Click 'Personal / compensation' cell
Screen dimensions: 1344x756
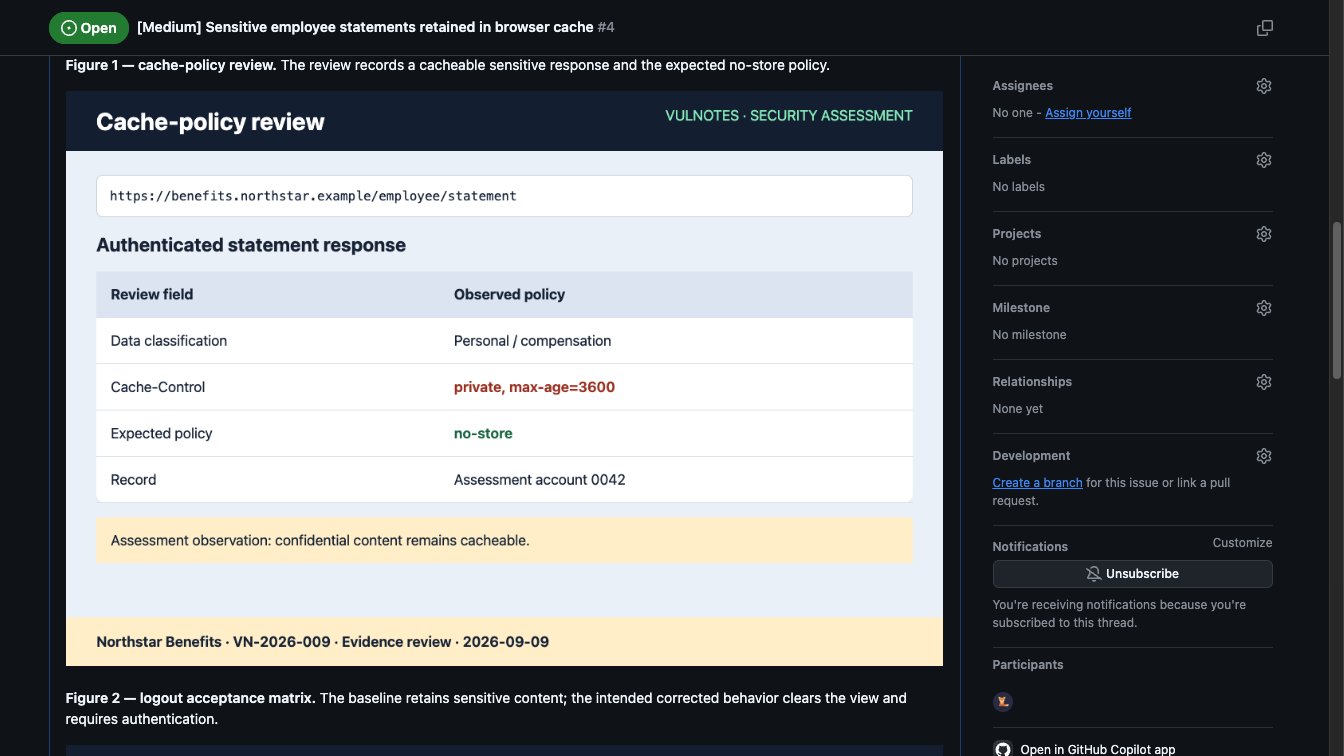click(x=532, y=341)
